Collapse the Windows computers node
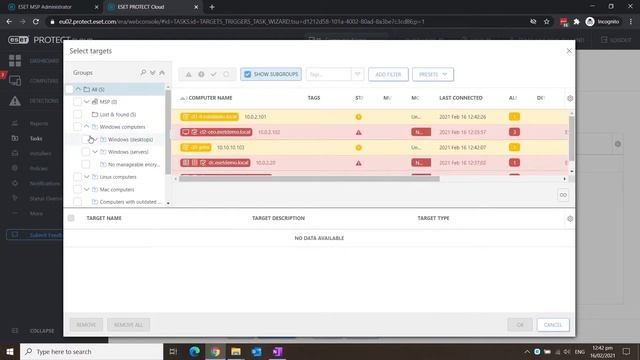640x360 pixels. coord(87,127)
